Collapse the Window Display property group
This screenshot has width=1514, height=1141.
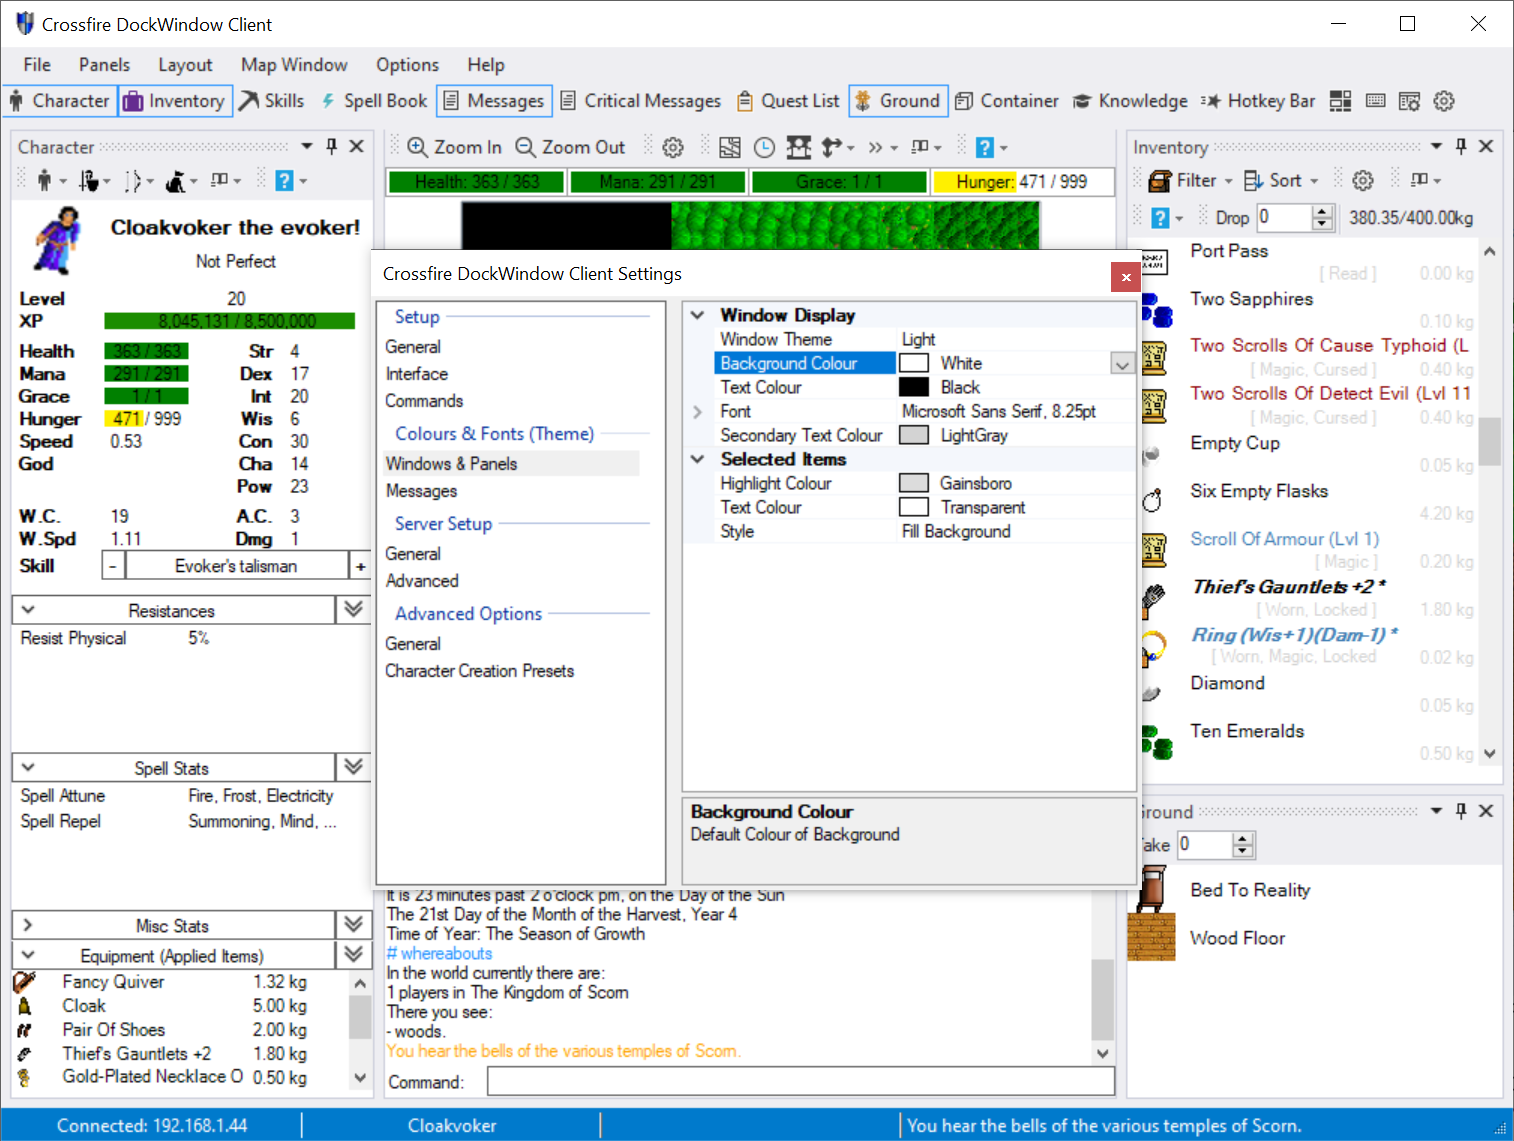(698, 315)
